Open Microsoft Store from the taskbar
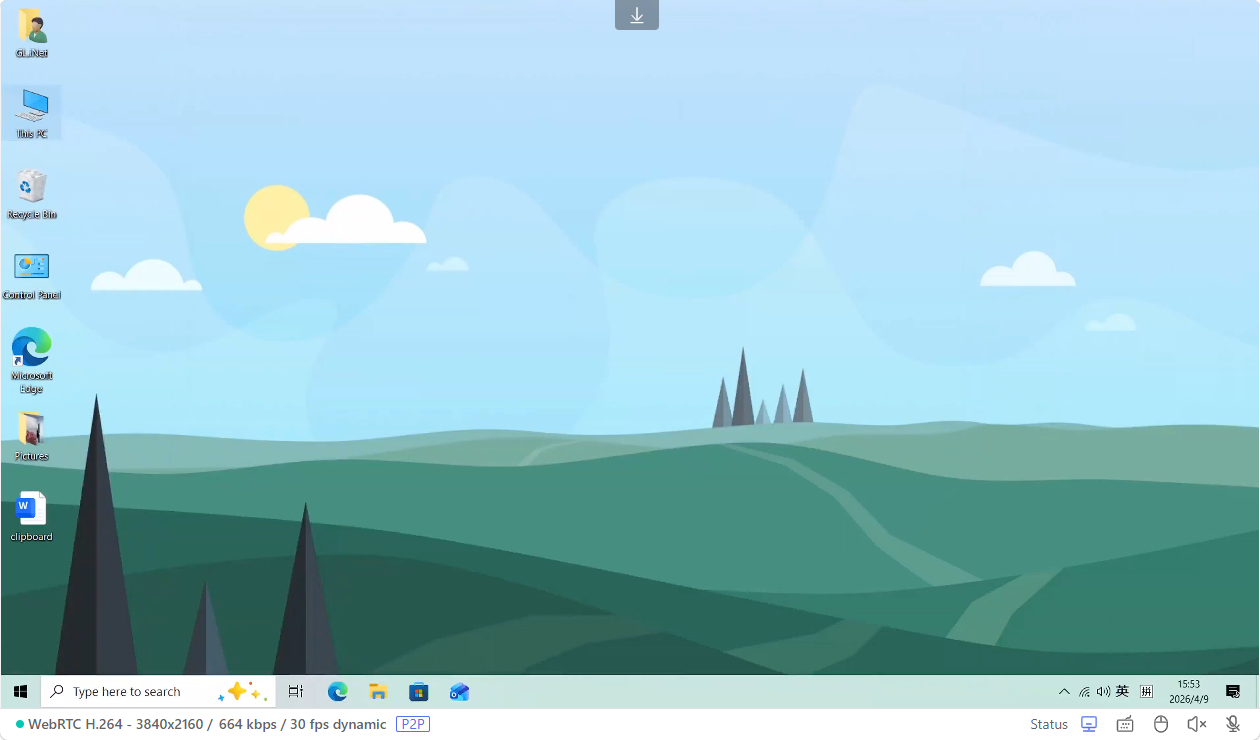 [419, 692]
